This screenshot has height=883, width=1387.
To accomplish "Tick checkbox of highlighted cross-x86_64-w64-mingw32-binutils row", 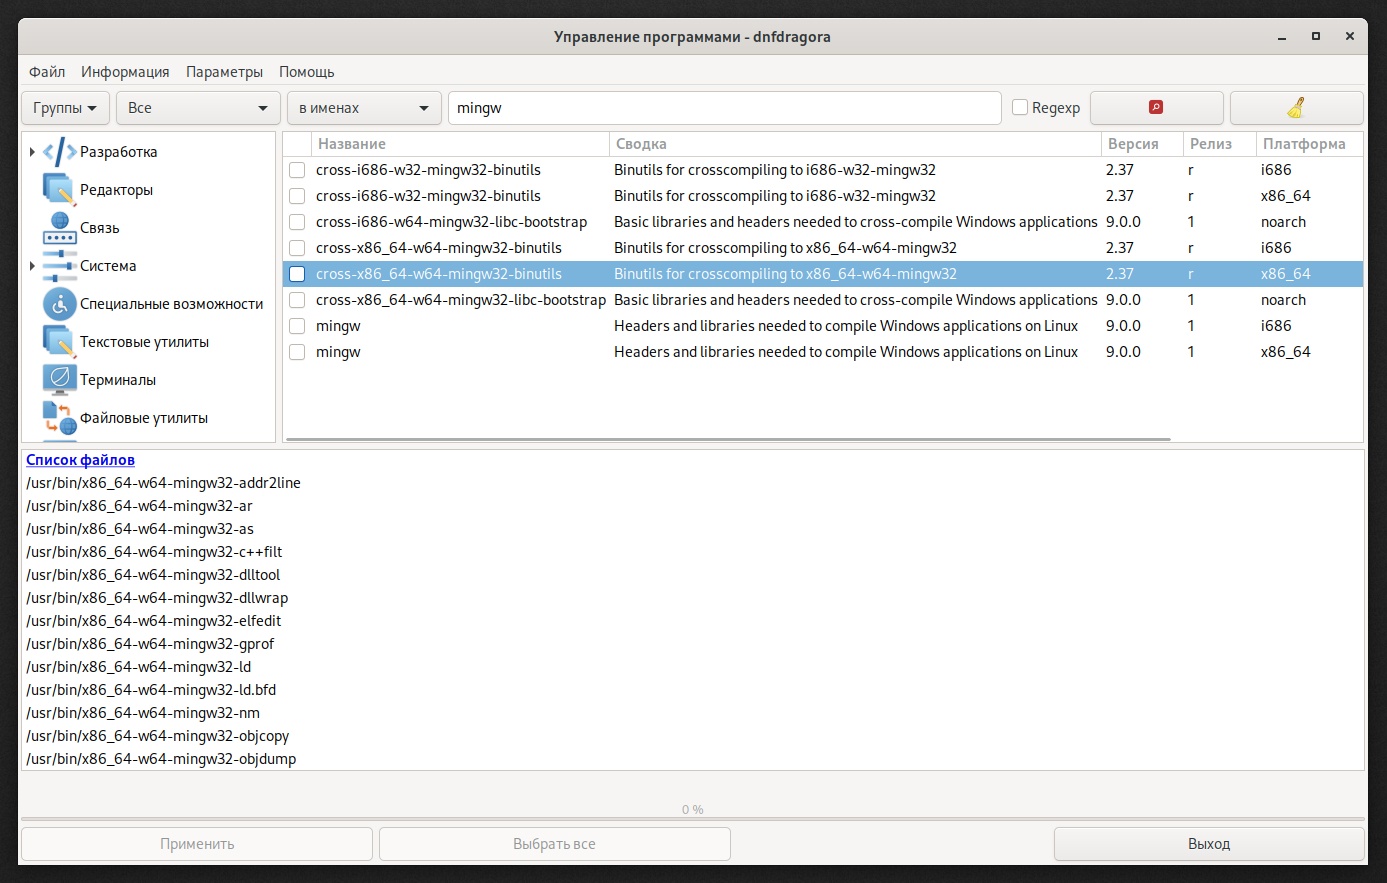I will pyautogui.click(x=297, y=274).
